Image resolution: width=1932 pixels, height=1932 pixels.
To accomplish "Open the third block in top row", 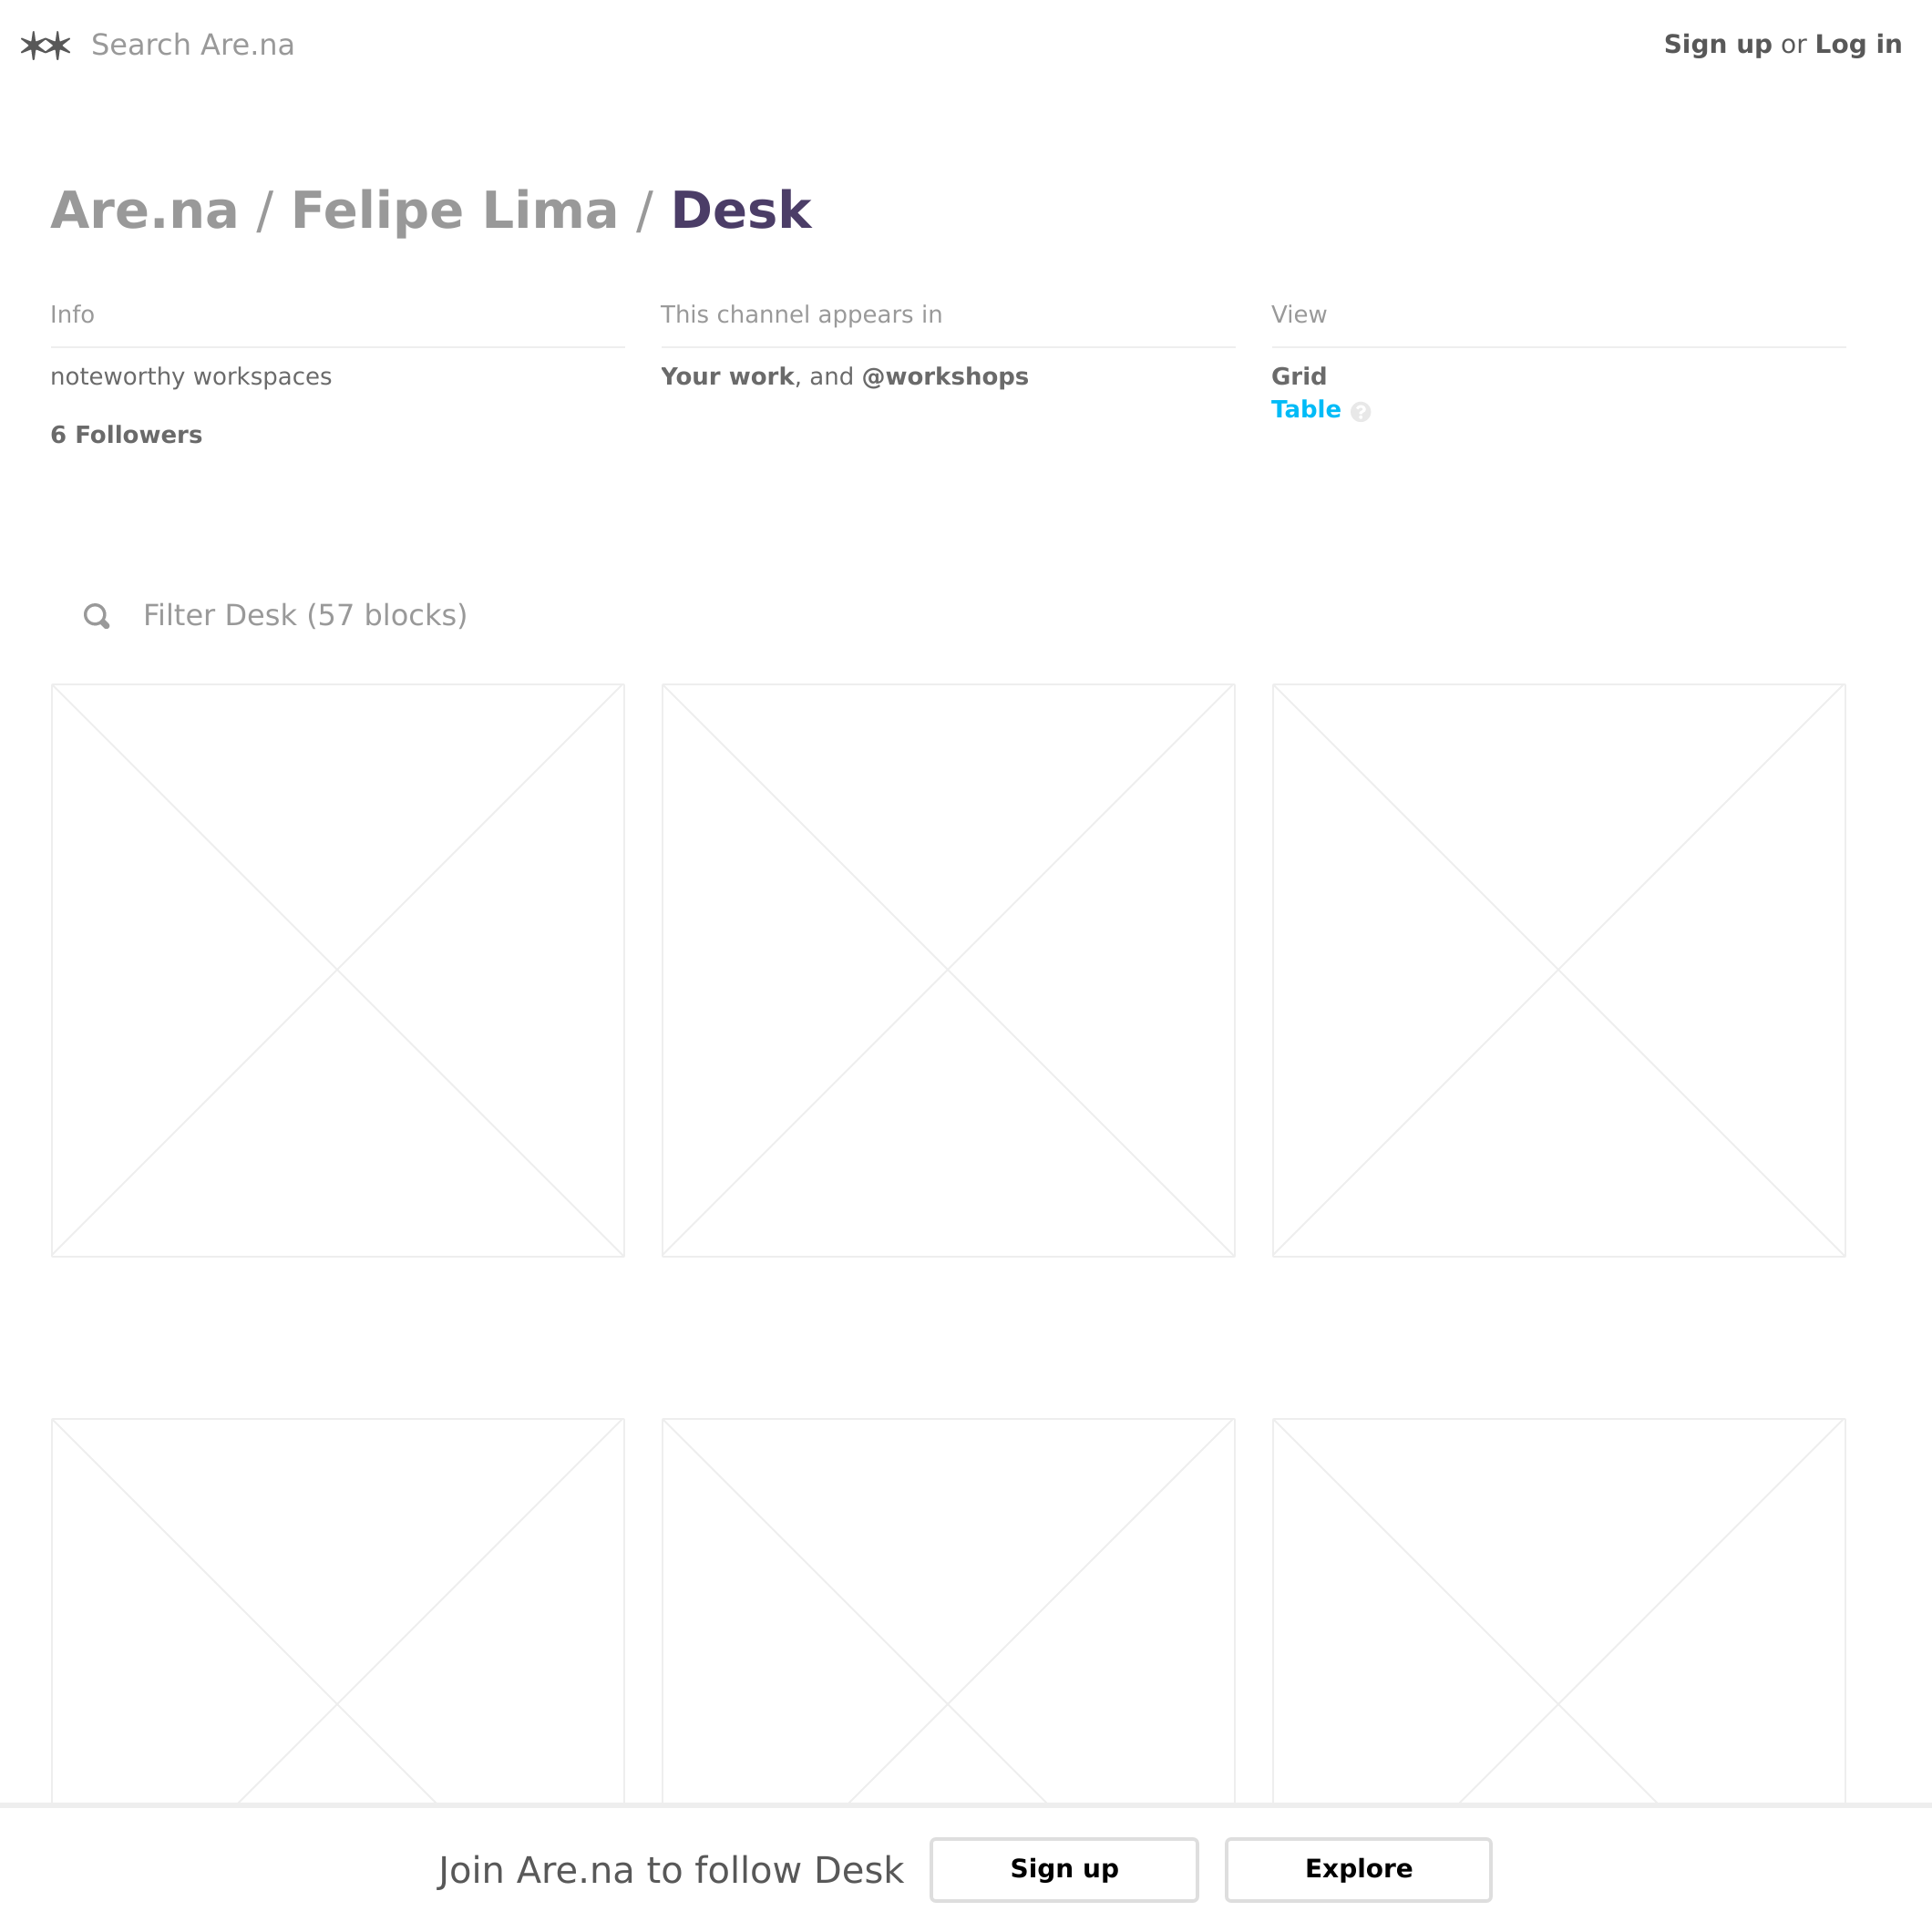I will click(1558, 970).
